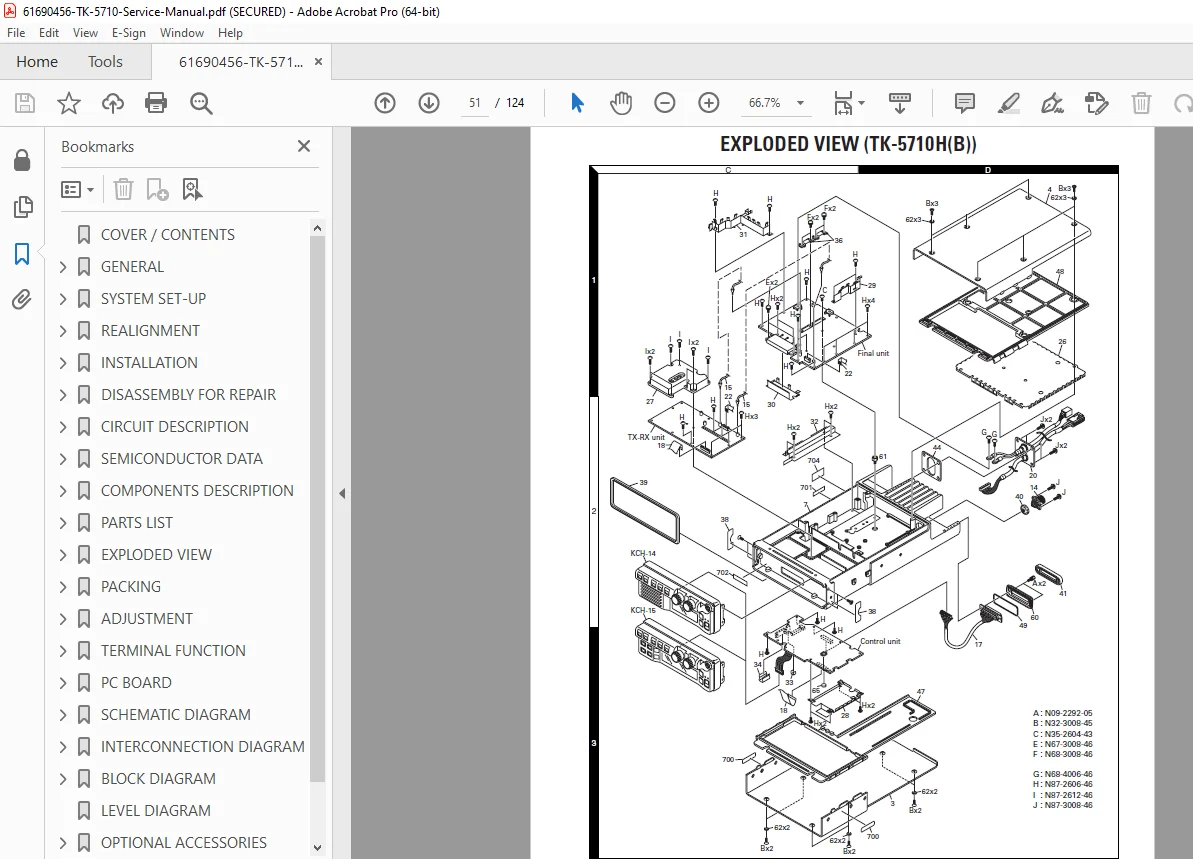Toggle the Bookmarks sidebar icon
Image resolution: width=1193 pixels, height=859 pixels.
[22, 253]
